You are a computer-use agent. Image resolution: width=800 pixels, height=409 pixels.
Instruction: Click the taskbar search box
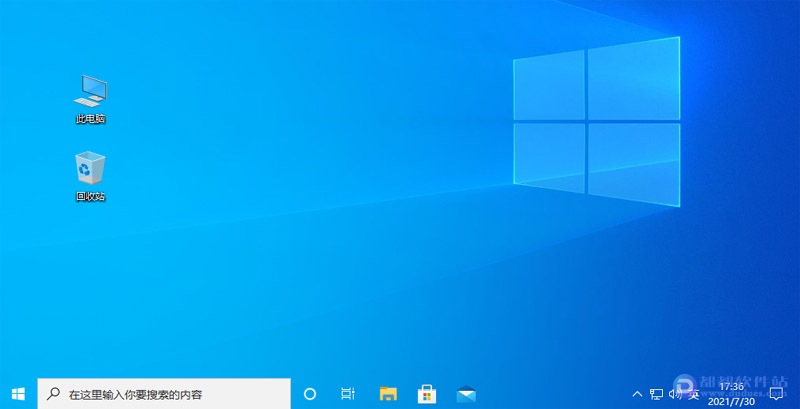click(164, 394)
